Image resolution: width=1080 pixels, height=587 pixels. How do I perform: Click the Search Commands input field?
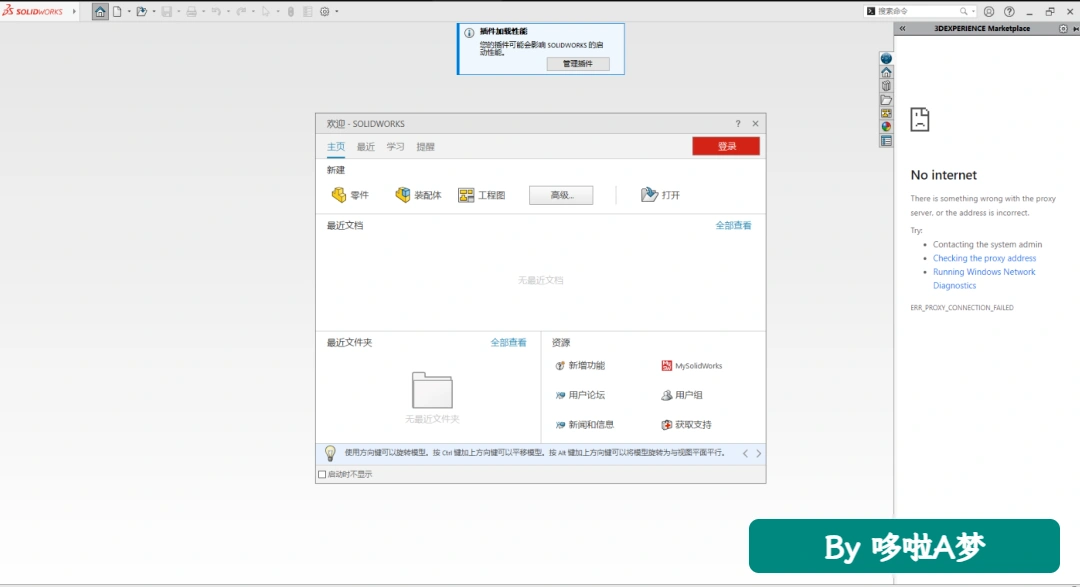(x=917, y=12)
